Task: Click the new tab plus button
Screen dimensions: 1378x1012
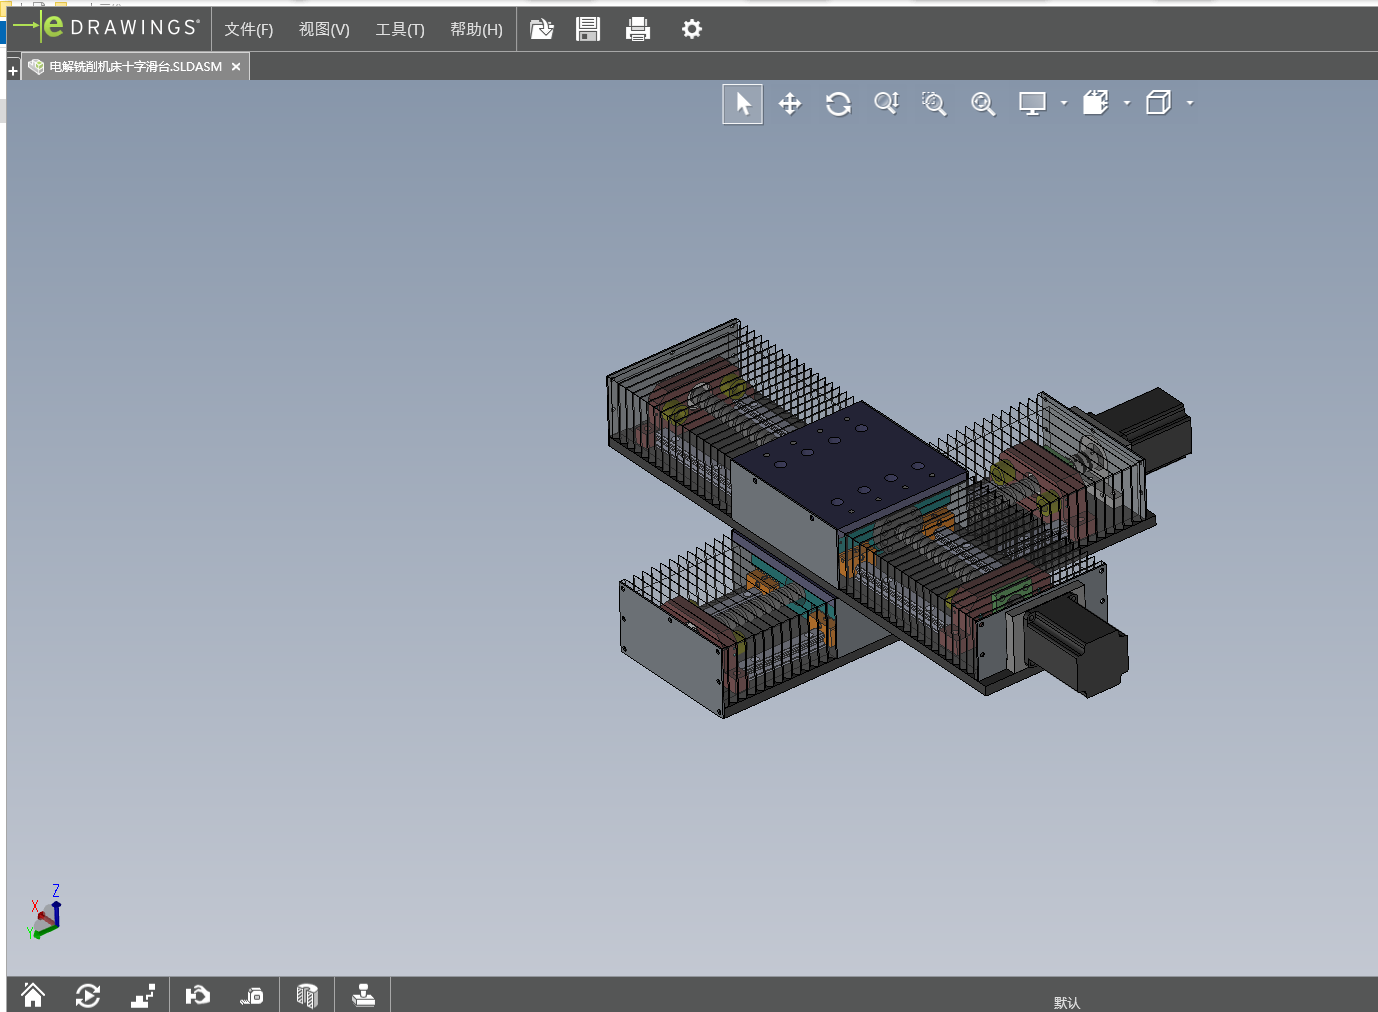Action: [x=13, y=71]
